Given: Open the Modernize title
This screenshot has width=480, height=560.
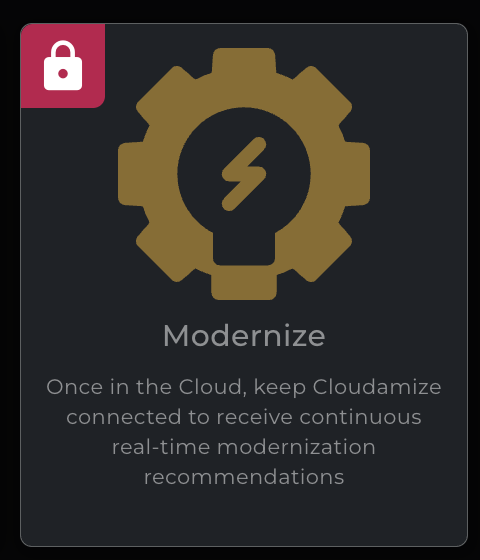Looking at the screenshot, I should click(x=244, y=335).
